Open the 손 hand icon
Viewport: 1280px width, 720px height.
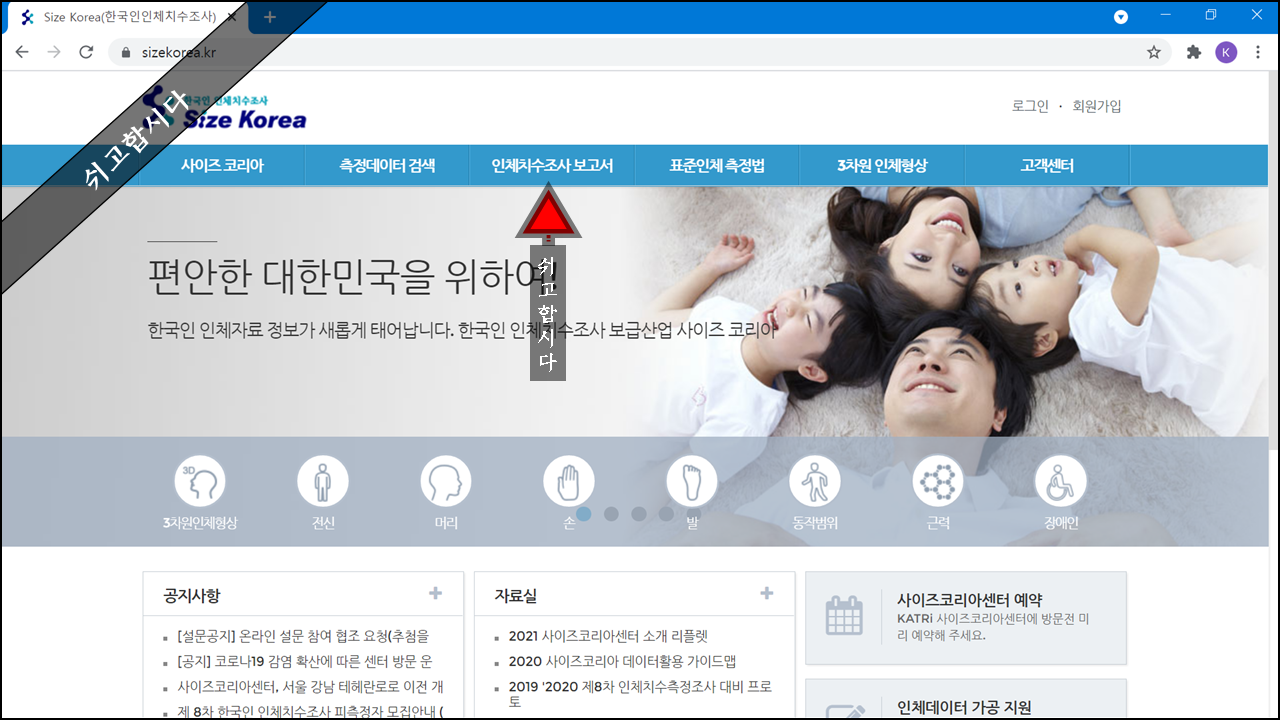[569, 481]
